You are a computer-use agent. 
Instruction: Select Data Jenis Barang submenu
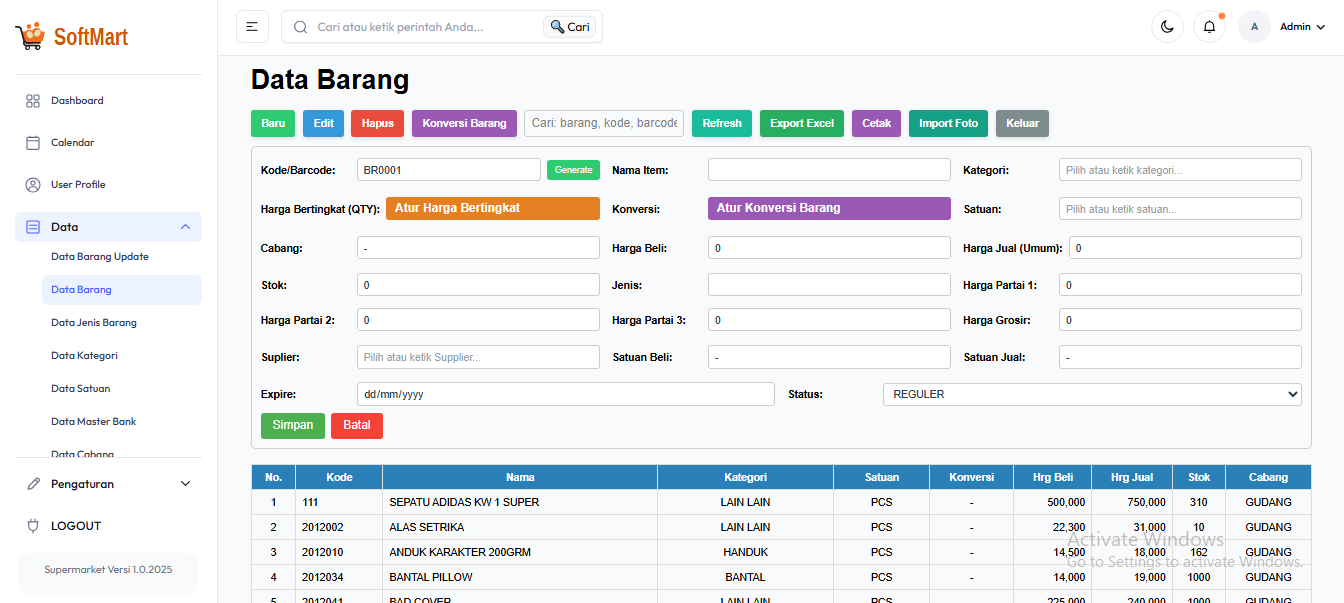[x=94, y=323]
